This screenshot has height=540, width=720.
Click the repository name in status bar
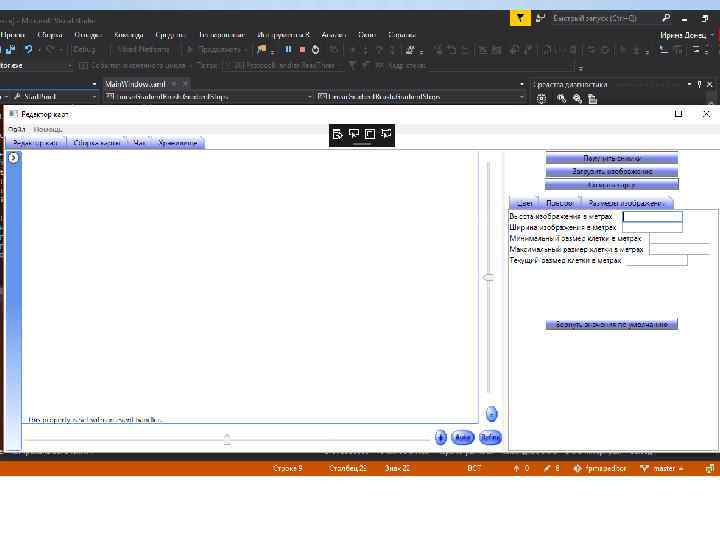600,468
